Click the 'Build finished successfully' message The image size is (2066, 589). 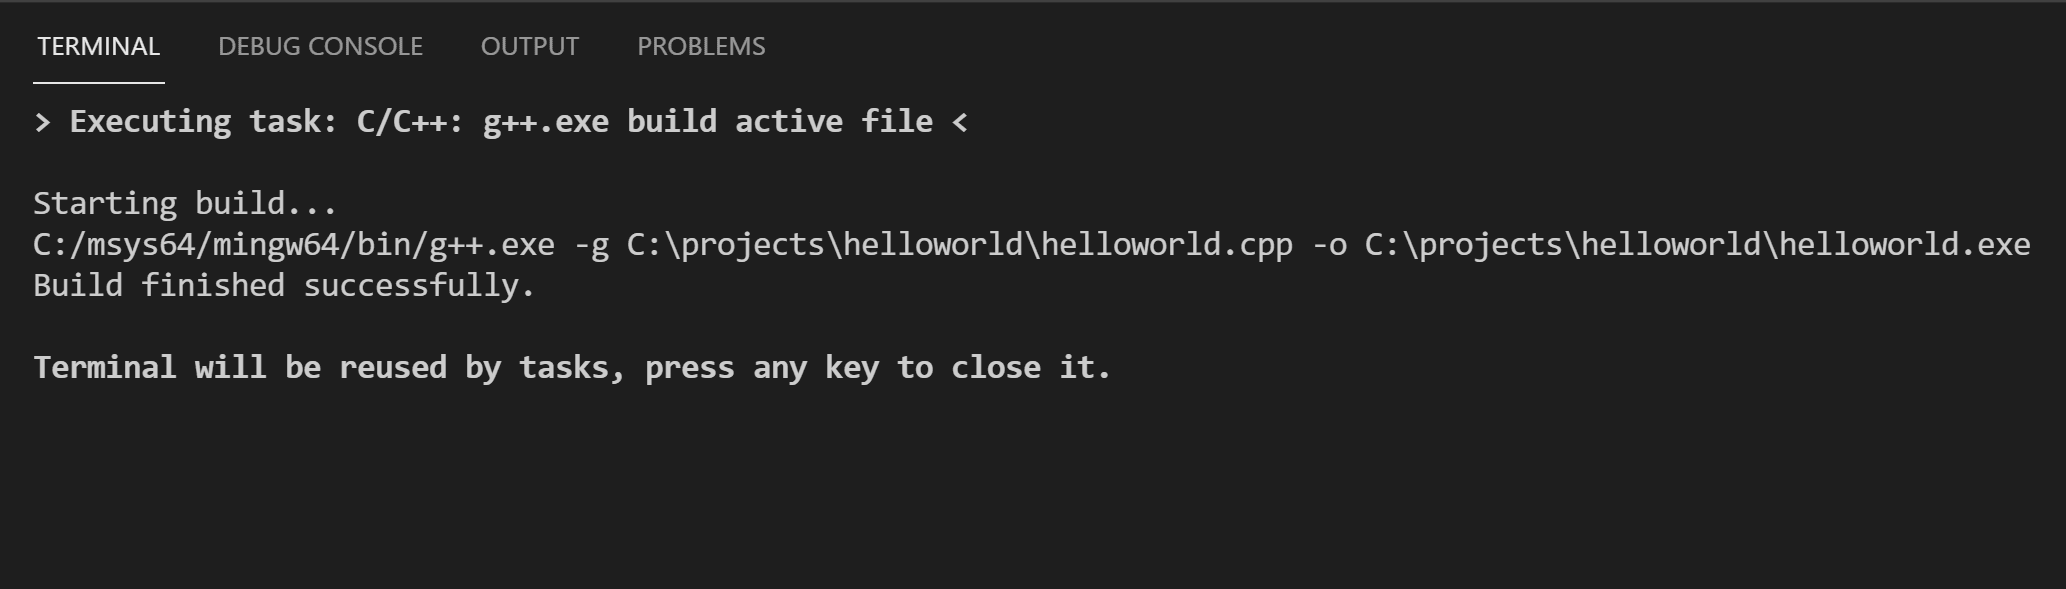tap(285, 285)
